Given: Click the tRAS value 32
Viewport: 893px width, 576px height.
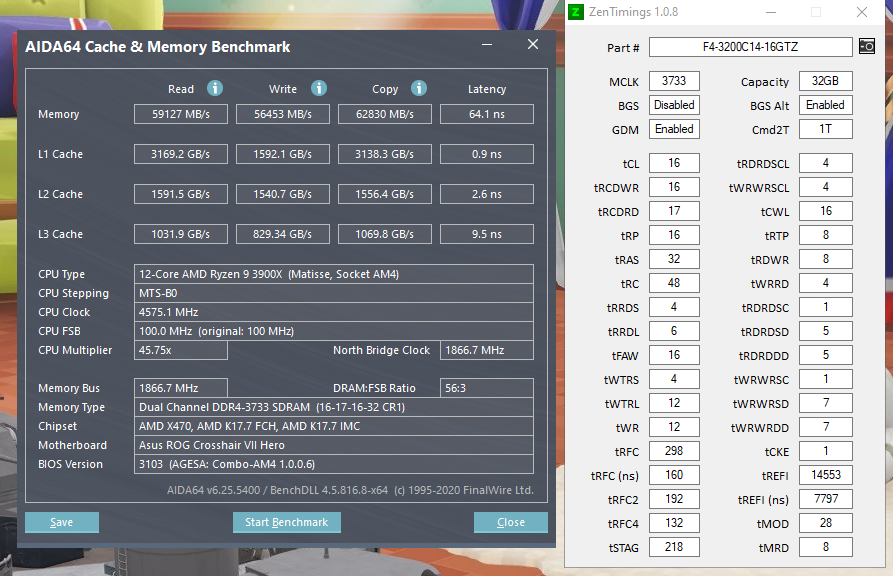Looking at the screenshot, I should (x=674, y=259).
